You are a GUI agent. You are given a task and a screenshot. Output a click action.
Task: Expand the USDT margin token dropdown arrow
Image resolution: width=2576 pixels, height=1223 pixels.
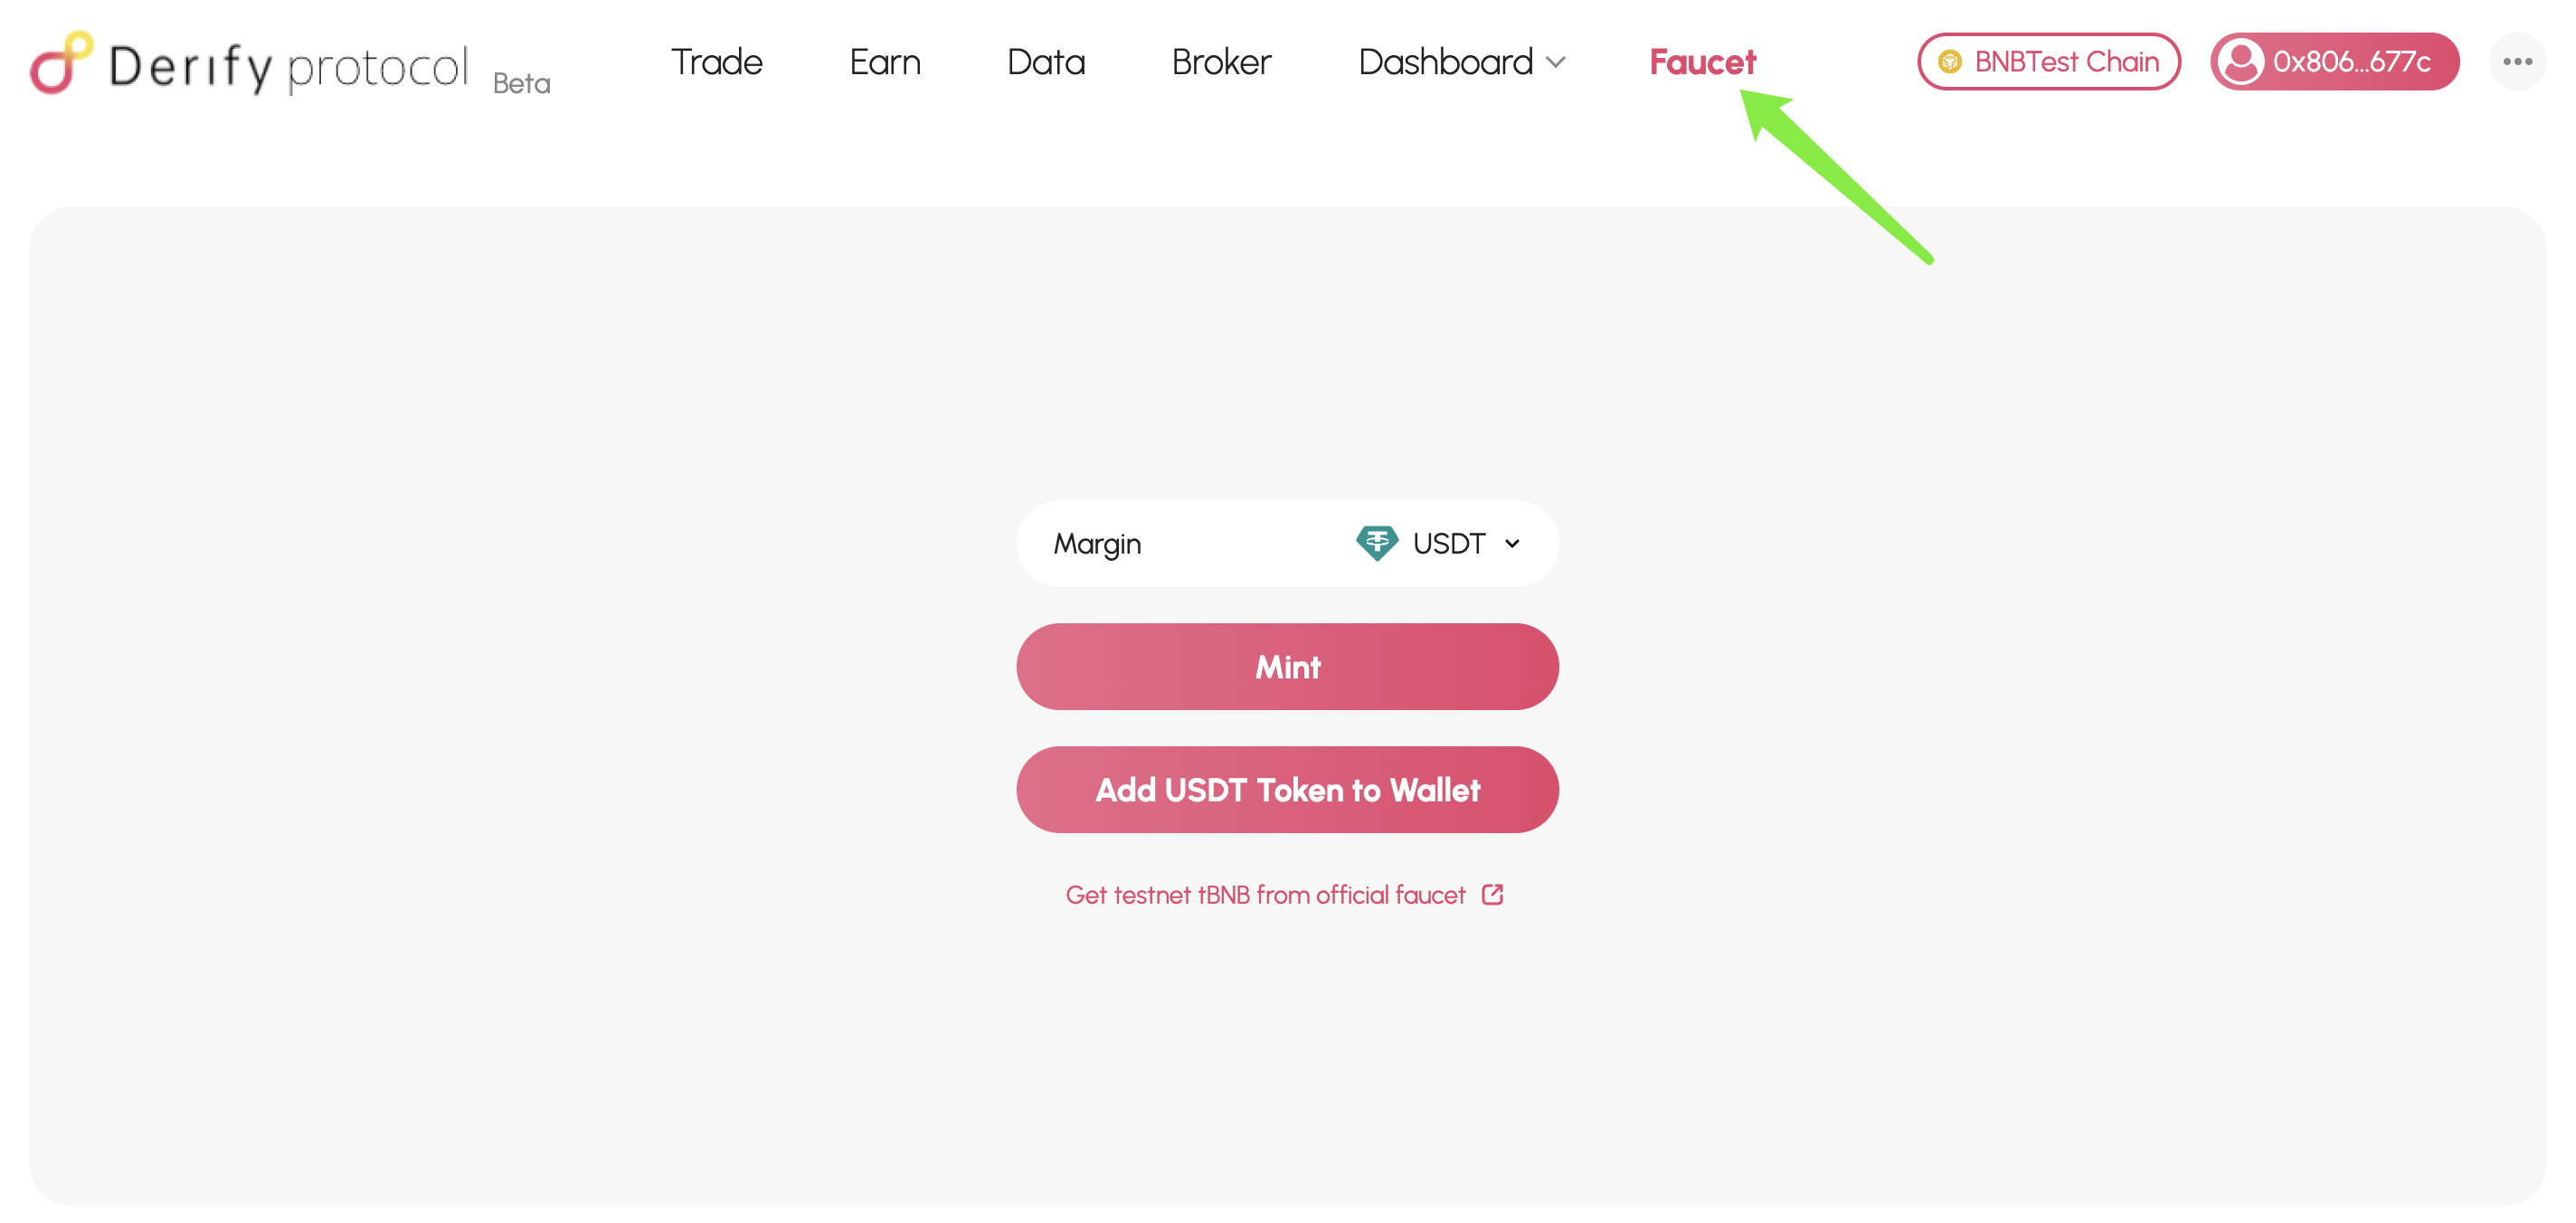coord(1512,544)
